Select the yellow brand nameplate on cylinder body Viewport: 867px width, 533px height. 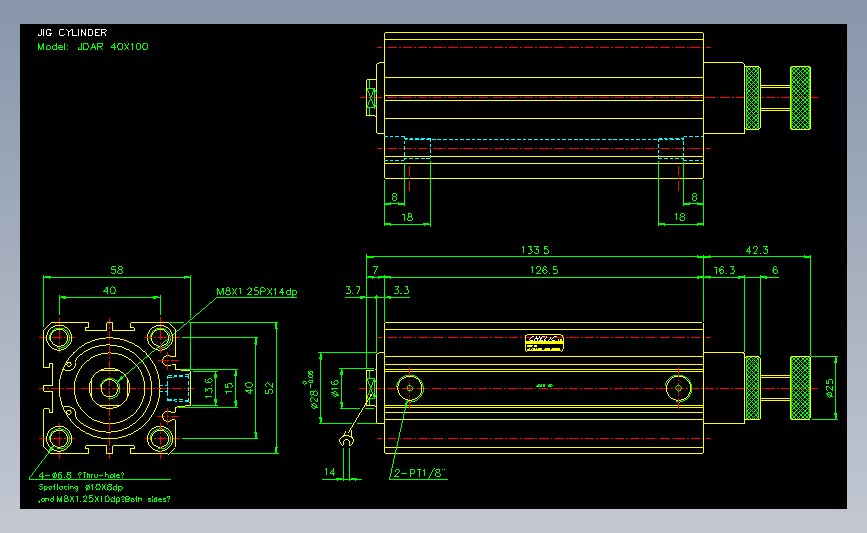[544, 343]
